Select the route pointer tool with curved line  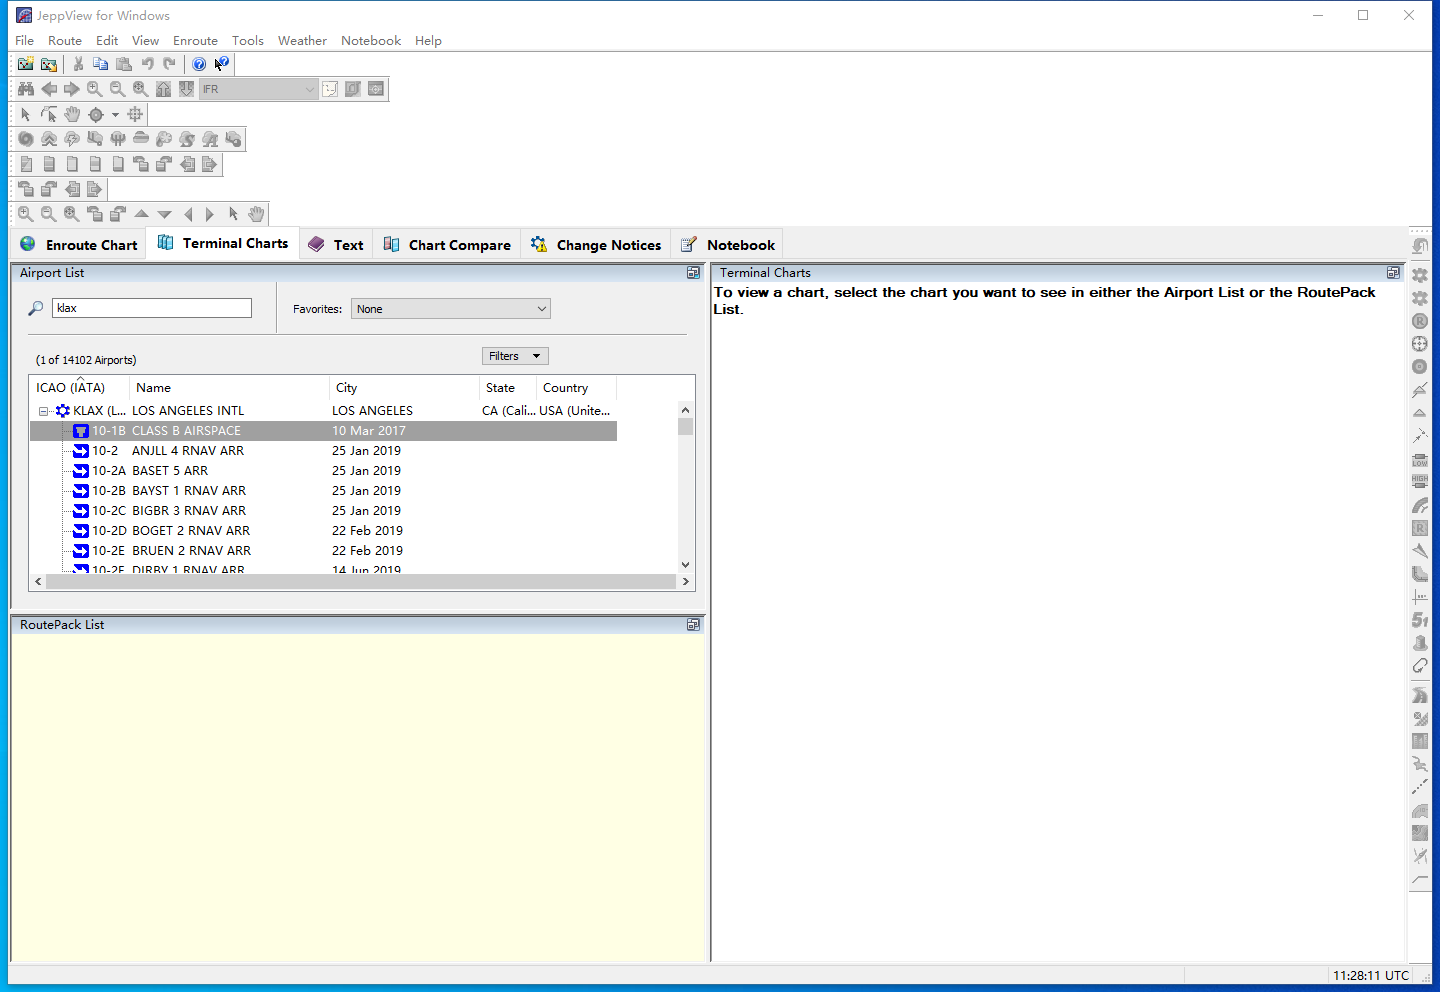[x=49, y=114]
